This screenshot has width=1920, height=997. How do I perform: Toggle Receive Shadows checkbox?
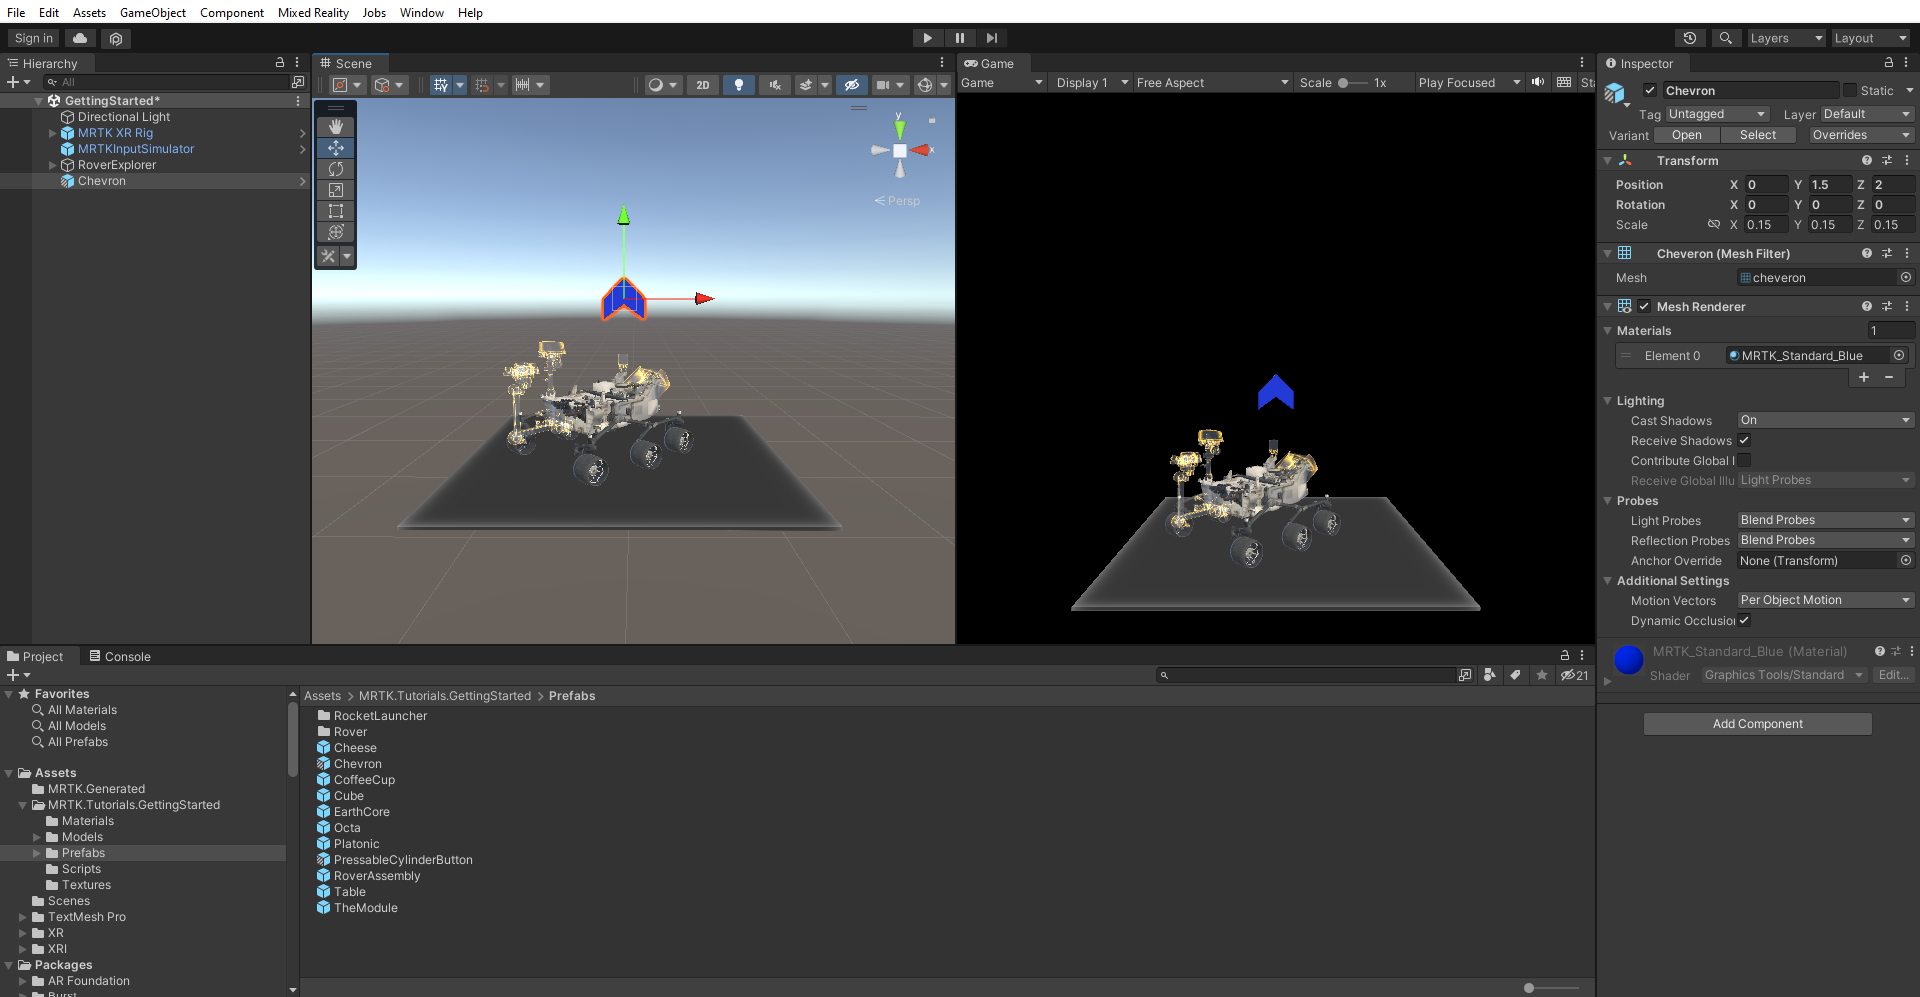coord(1744,440)
